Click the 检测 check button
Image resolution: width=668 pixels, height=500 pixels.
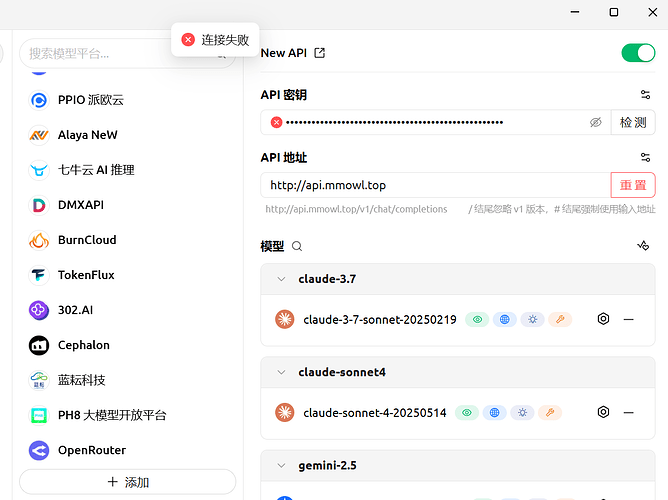point(633,123)
